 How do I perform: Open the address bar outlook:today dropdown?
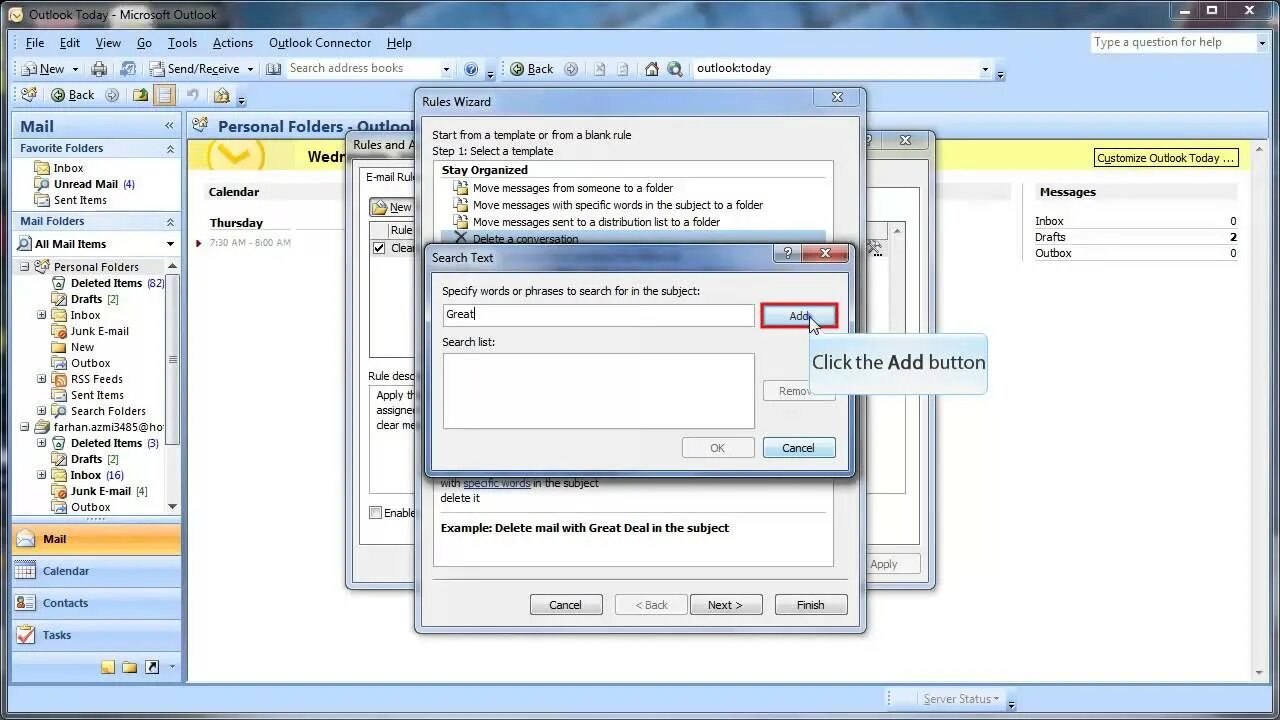pos(985,69)
